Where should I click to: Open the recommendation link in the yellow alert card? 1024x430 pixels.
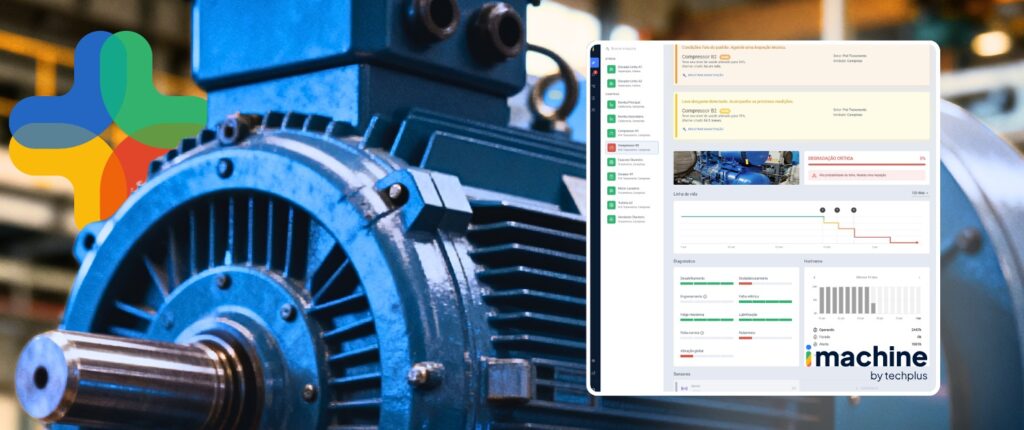703,129
